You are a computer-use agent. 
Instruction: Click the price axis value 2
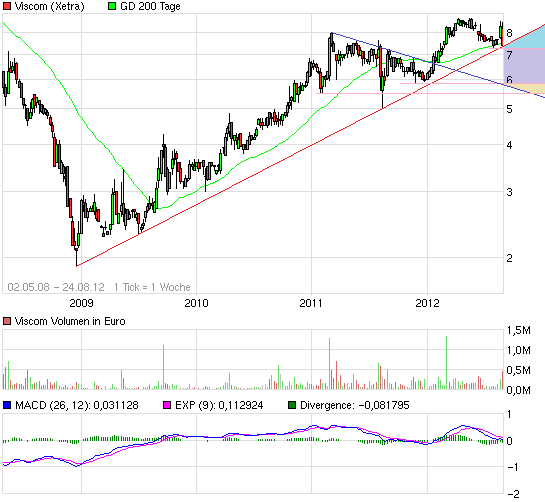(x=509, y=258)
